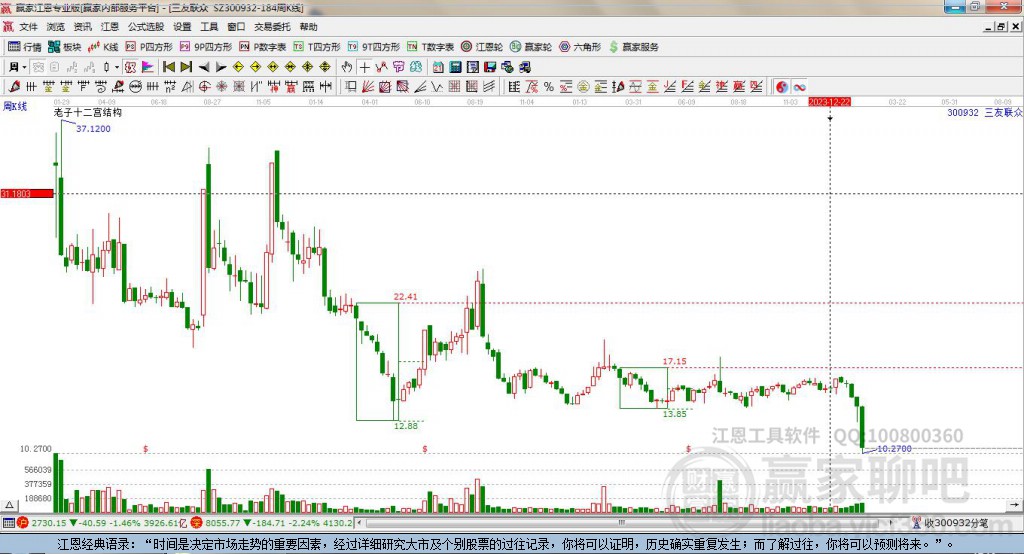This screenshot has height=554, width=1024.
Task: Open the 帮助 menu
Action: tap(308, 27)
